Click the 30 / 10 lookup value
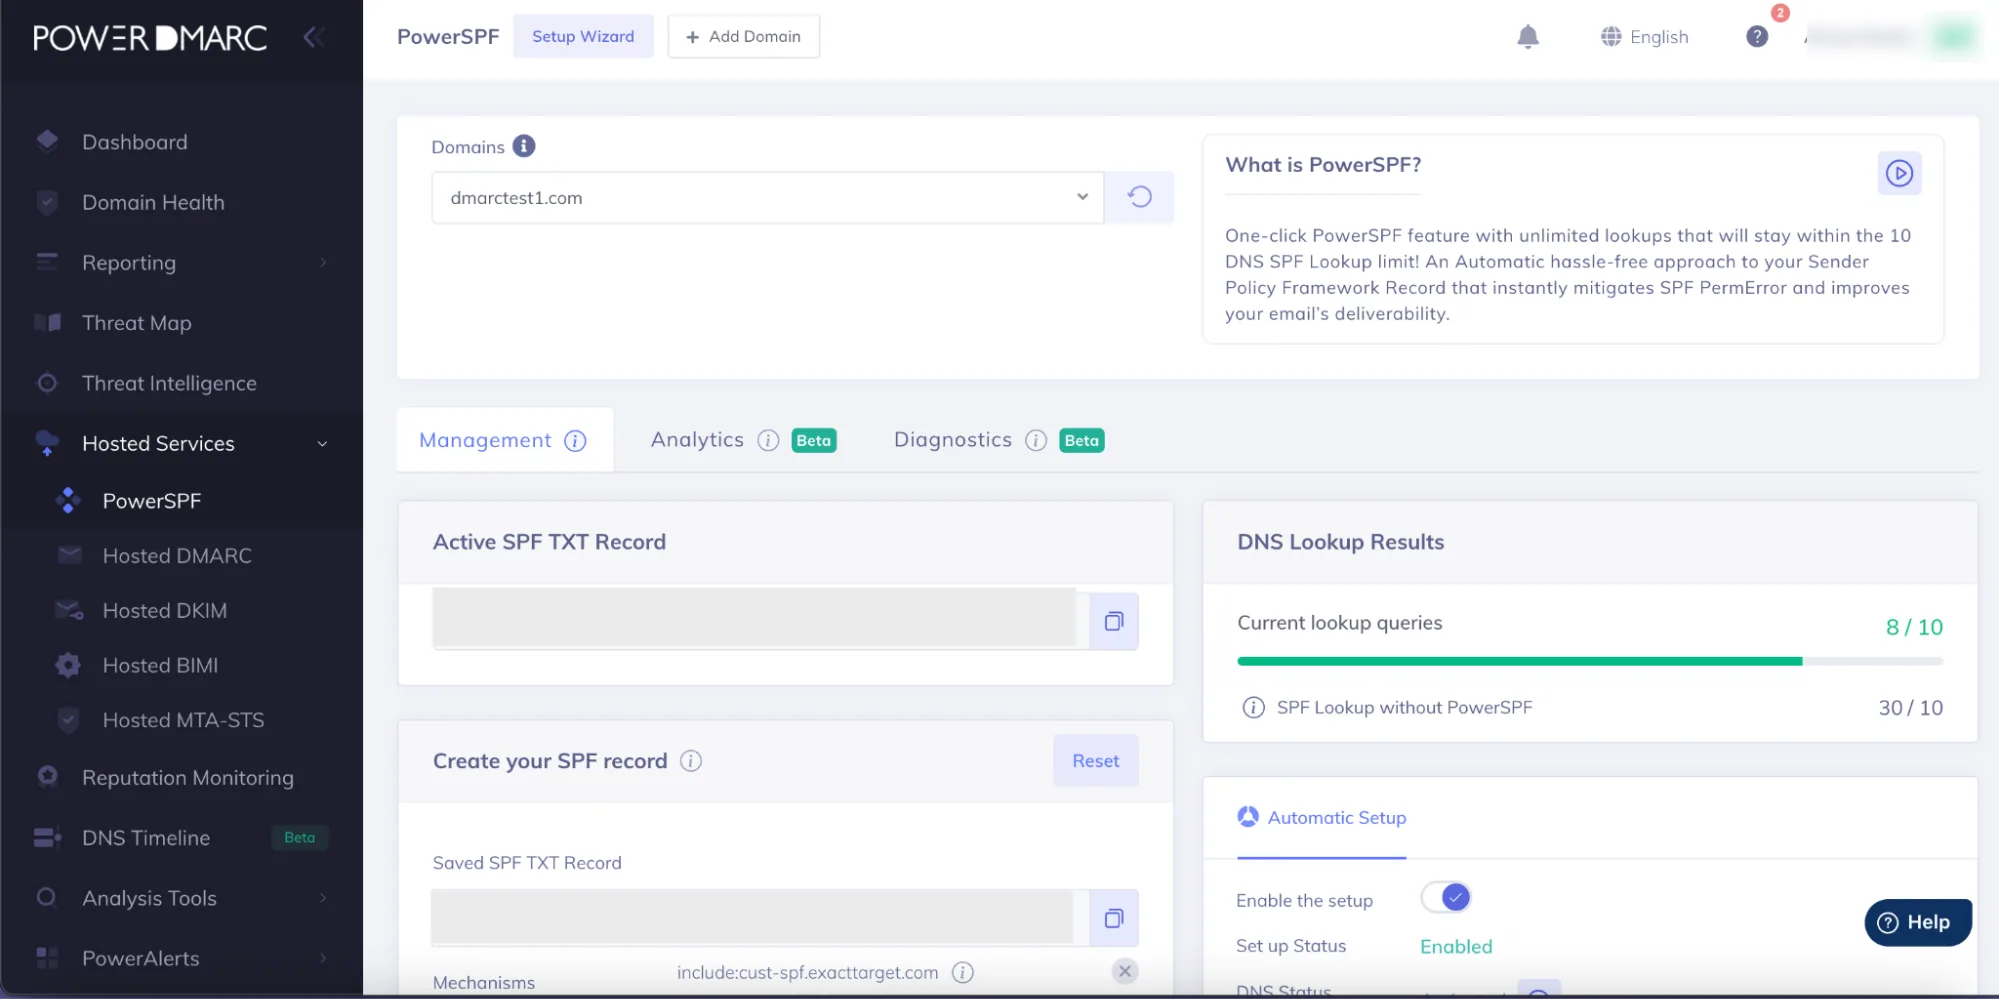 [1910, 708]
